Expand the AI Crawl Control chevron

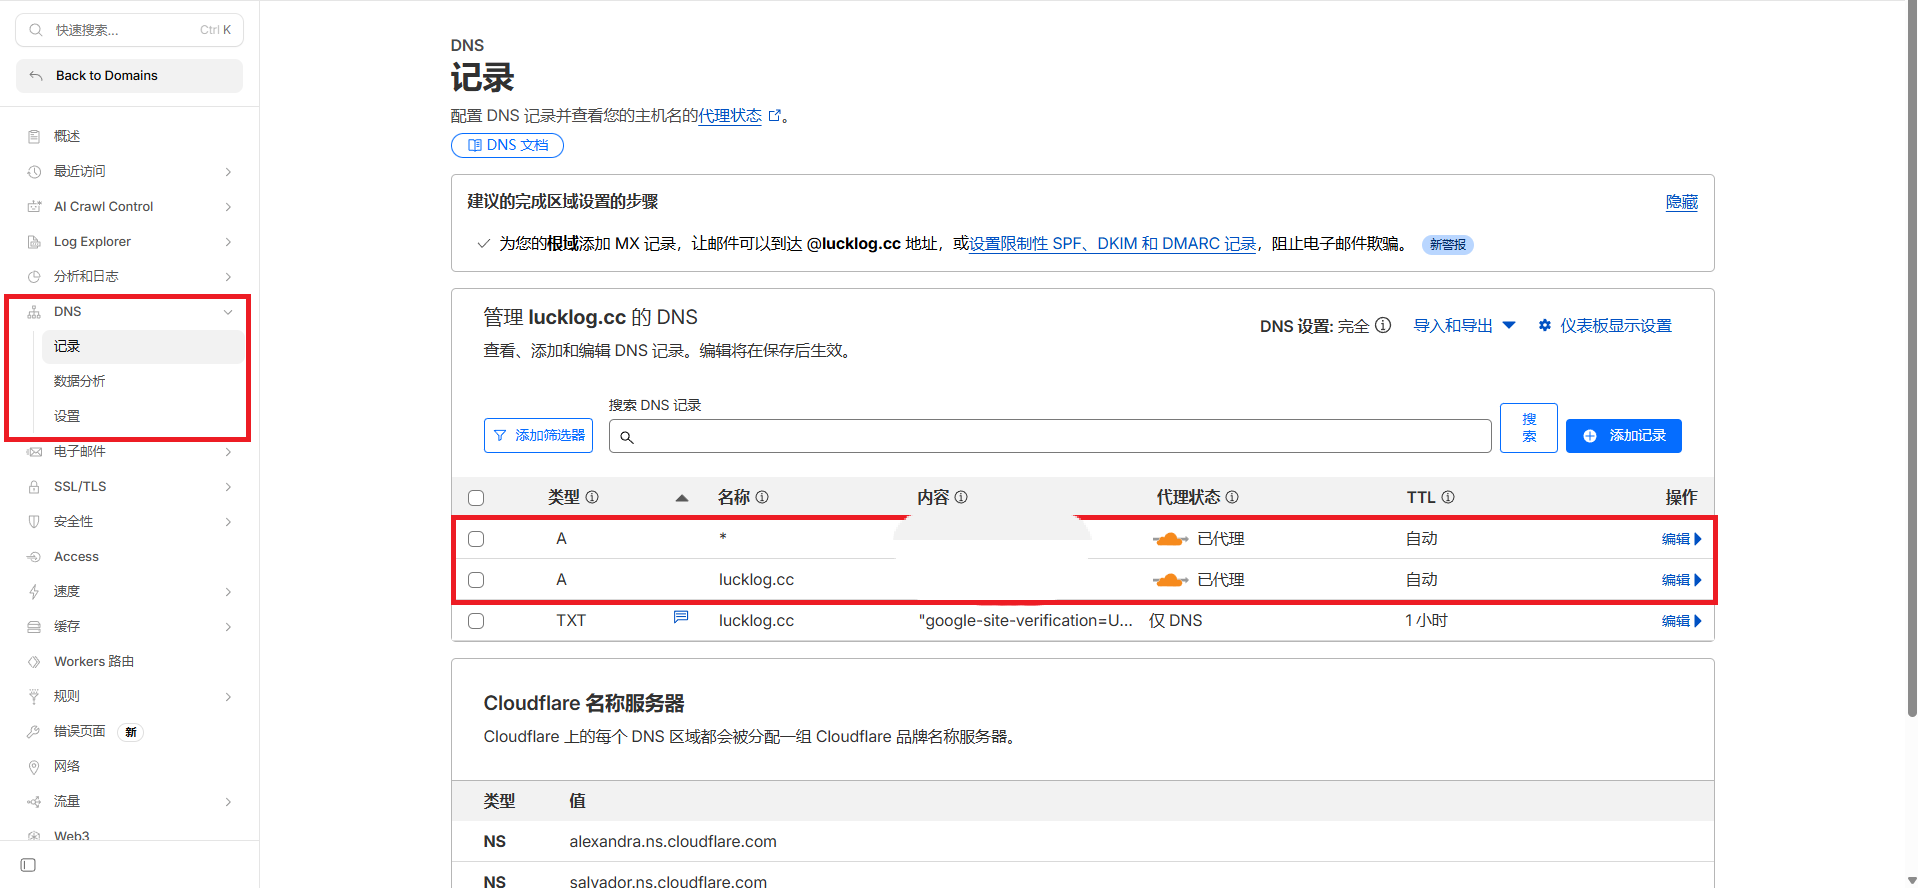(x=228, y=207)
